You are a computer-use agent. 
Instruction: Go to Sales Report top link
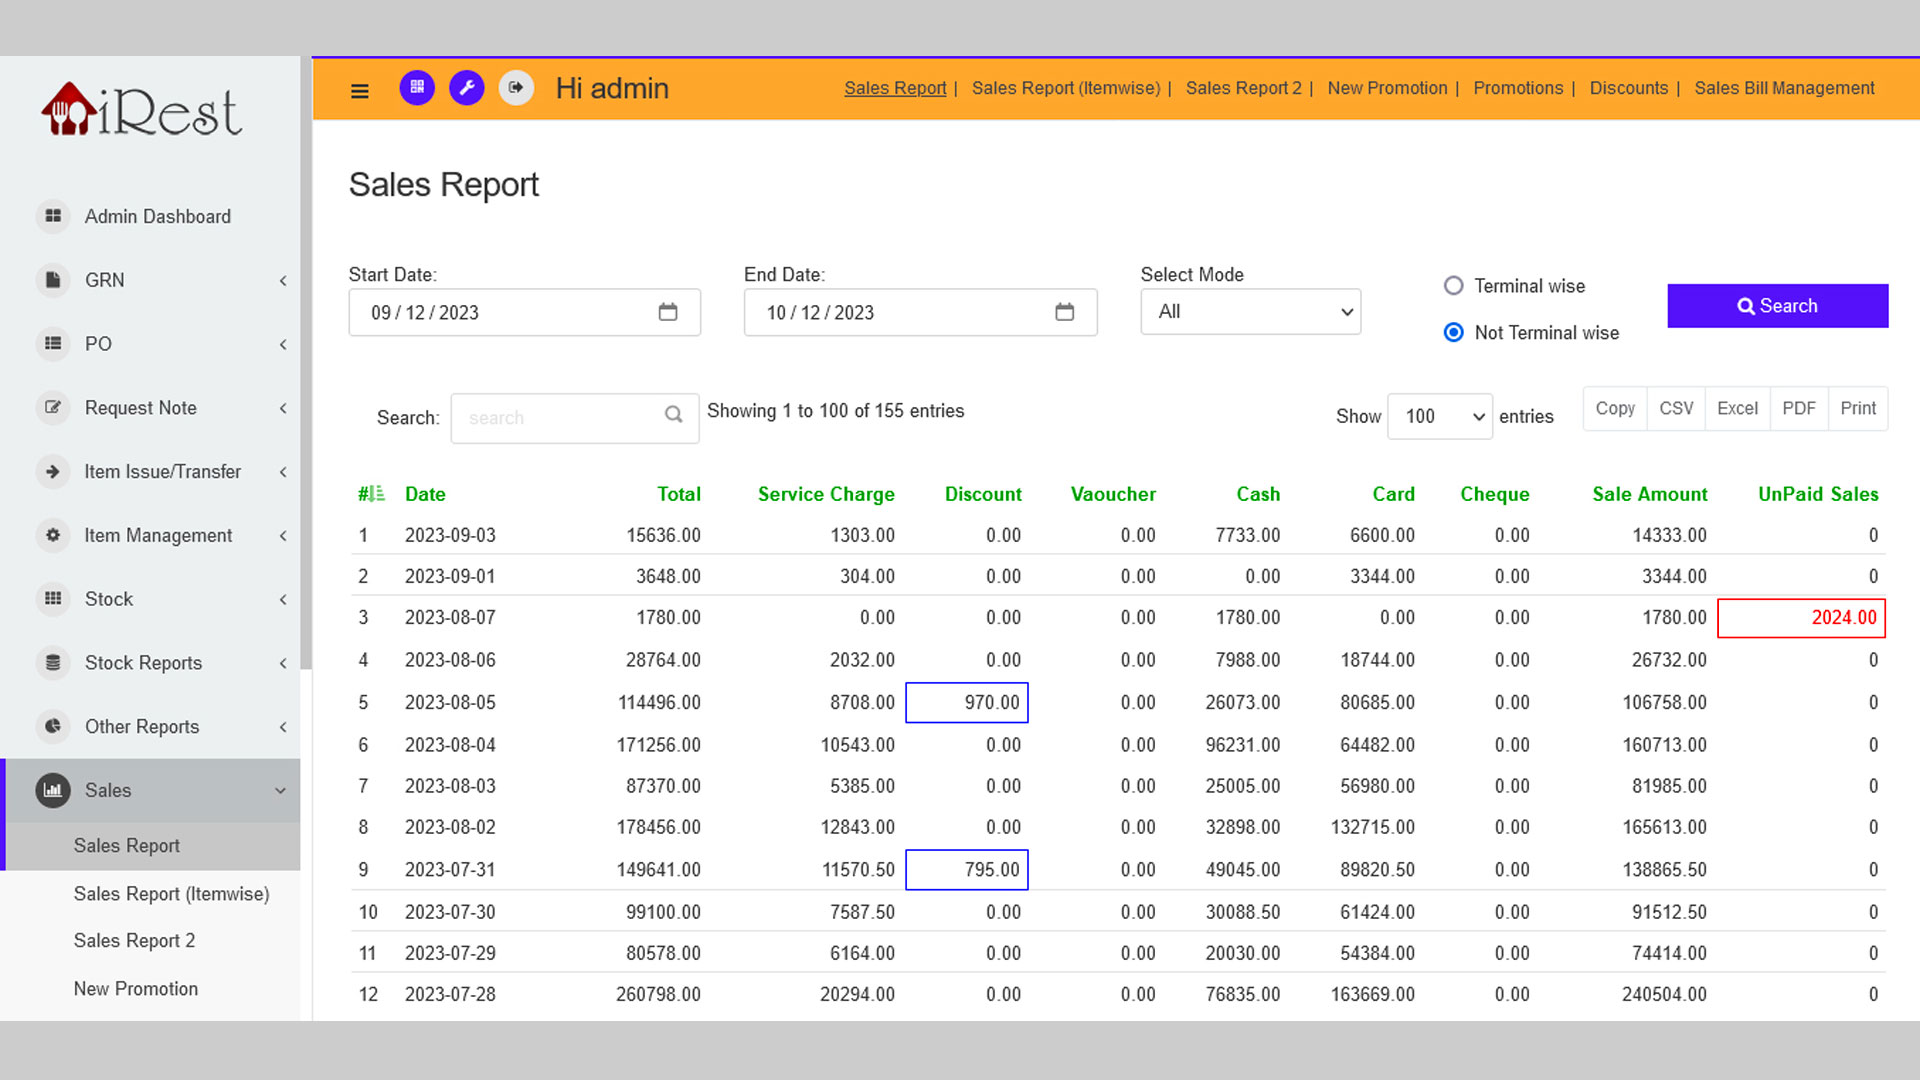pos(895,88)
